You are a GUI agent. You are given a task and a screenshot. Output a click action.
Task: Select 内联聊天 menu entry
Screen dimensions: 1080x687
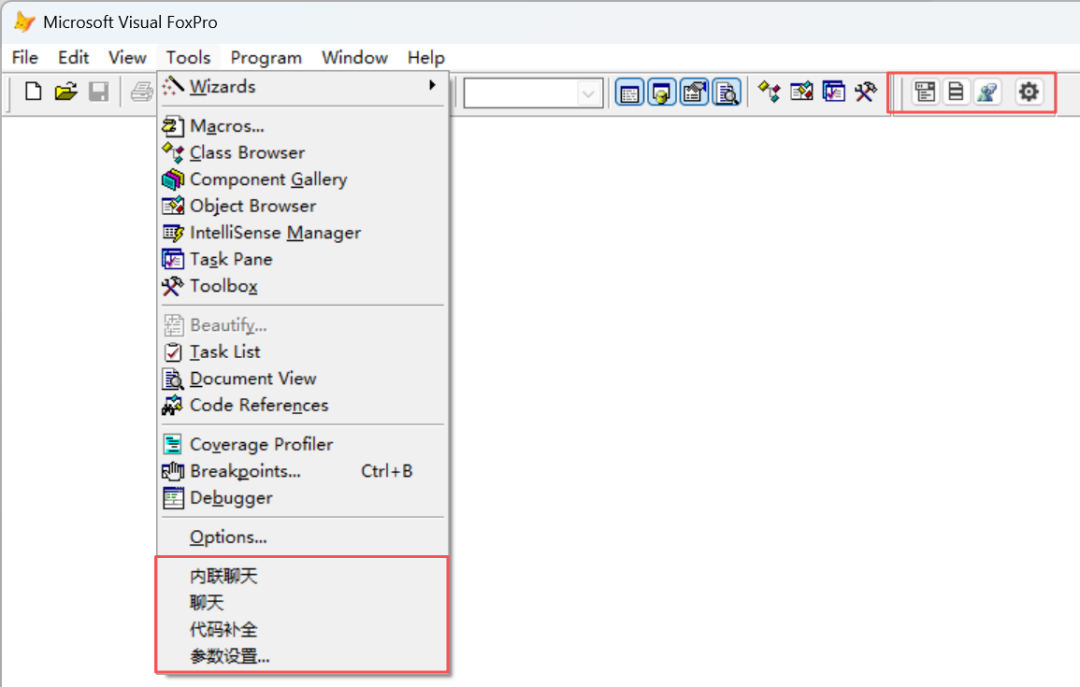(x=303, y=576)
